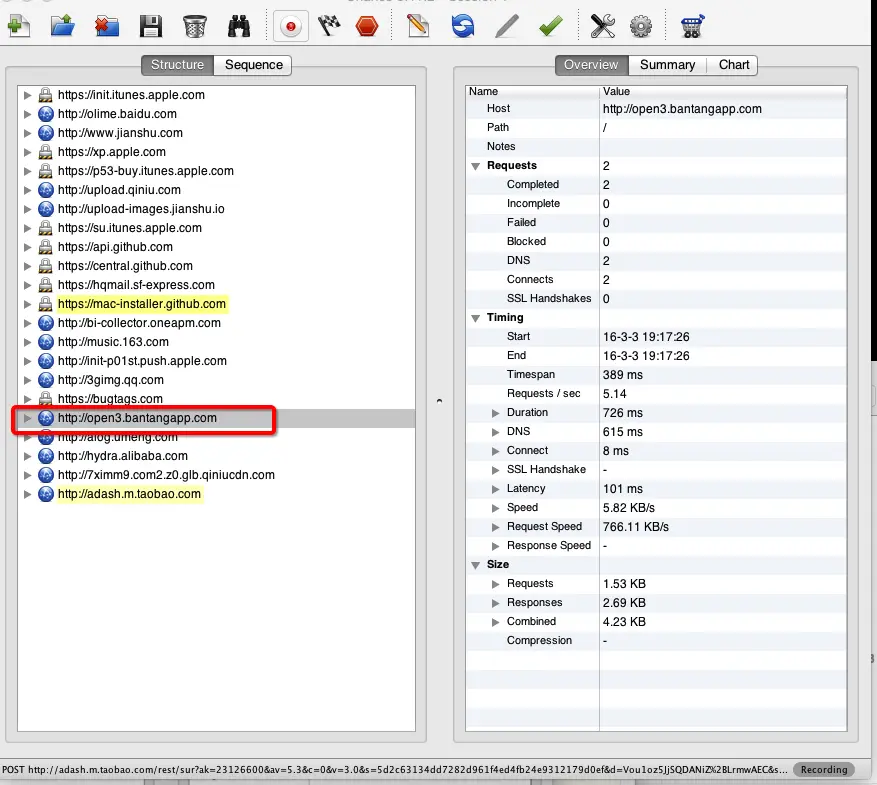This screenshot has width=877, height=785.
Task: Select https://bugtags.com host
Action: click(x=110, y=399)
